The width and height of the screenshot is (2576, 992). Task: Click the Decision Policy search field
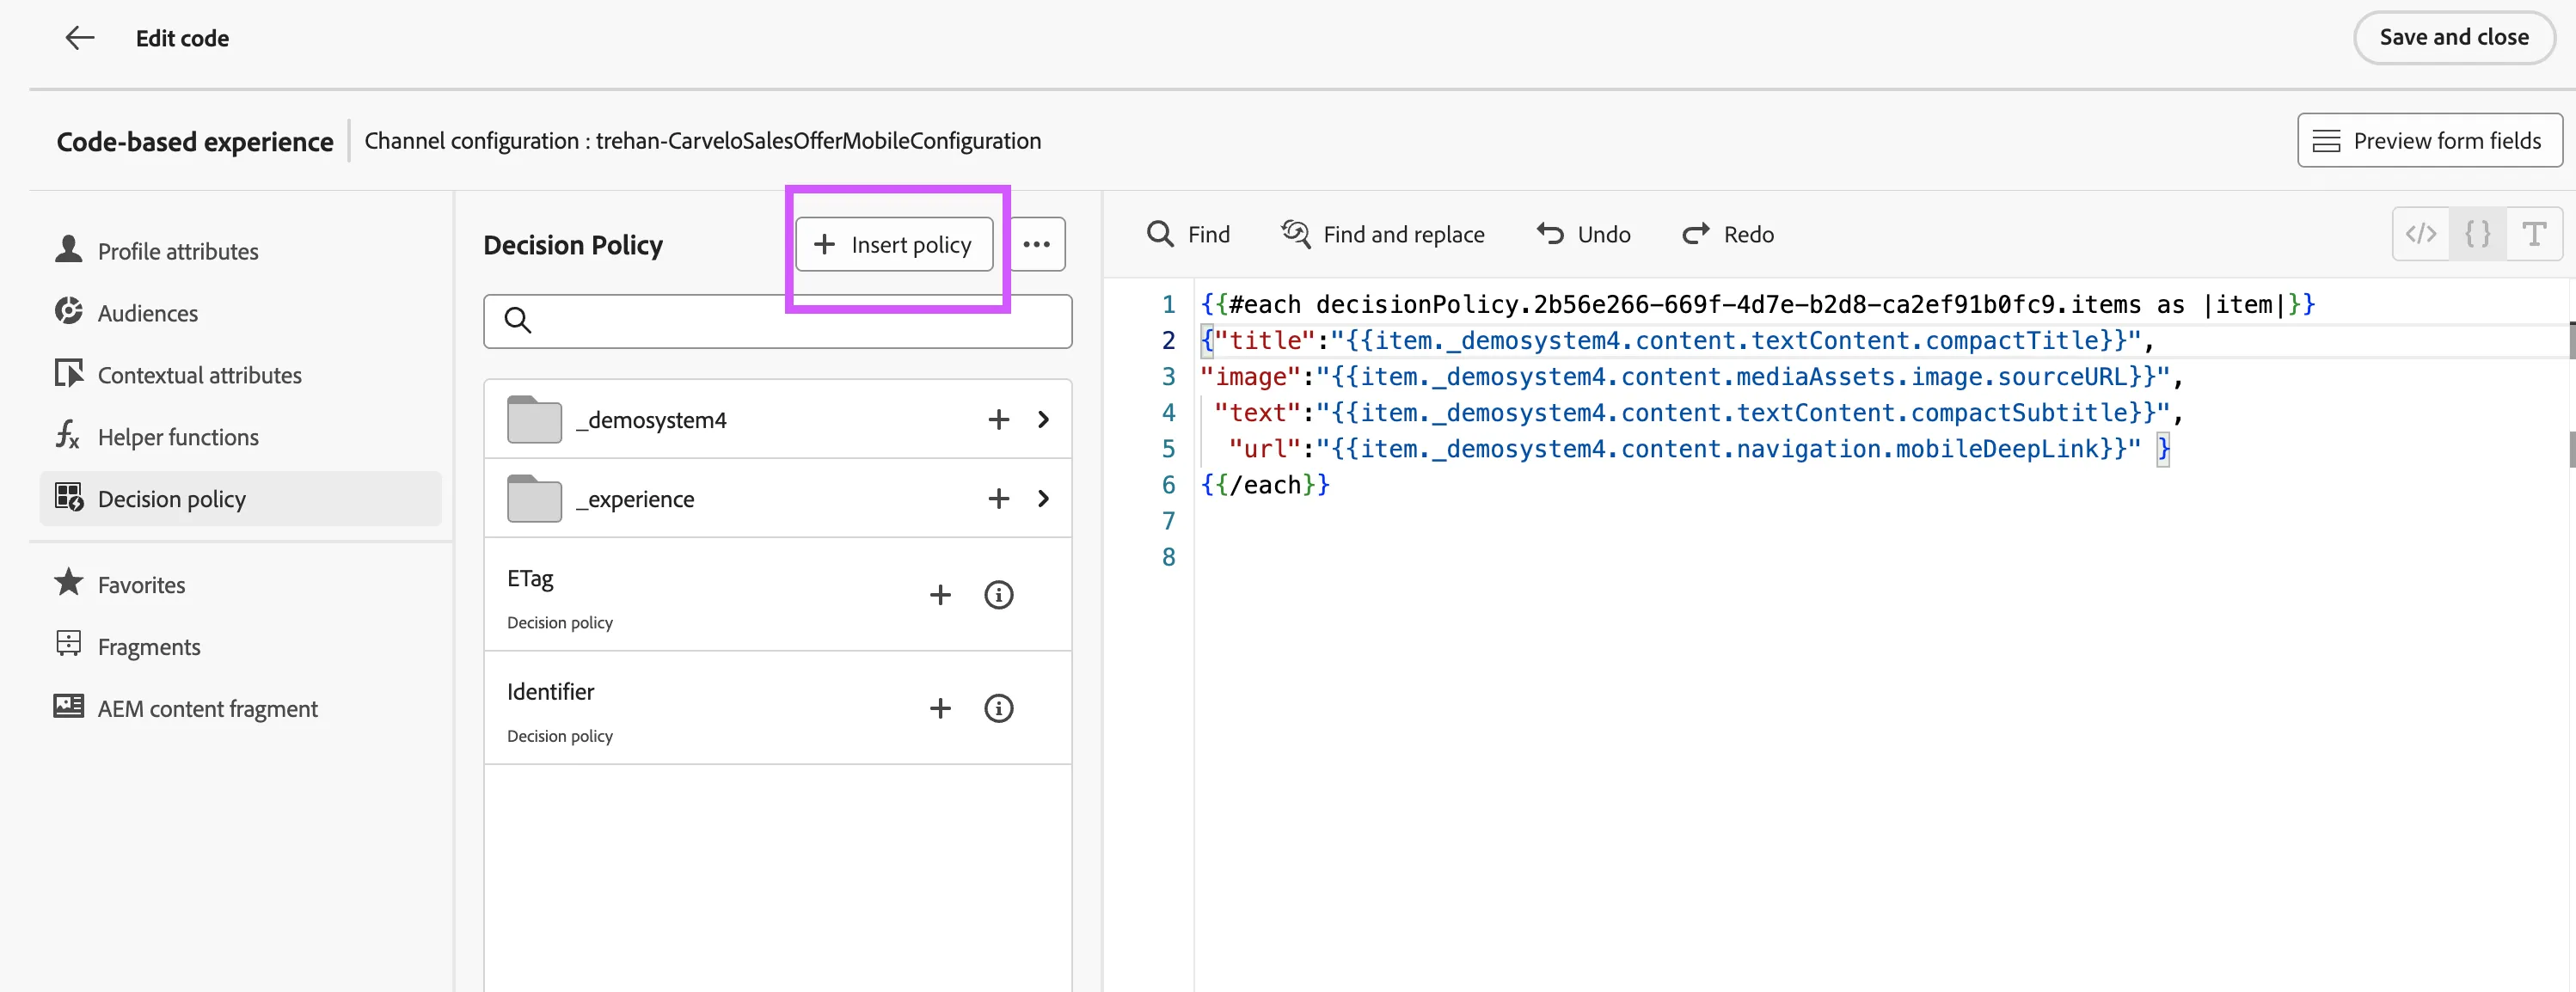tap(777, 321)
